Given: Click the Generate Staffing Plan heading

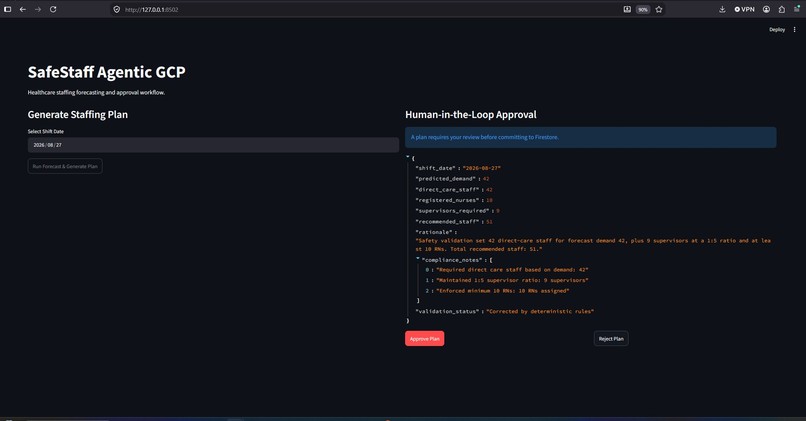Looking at the screenshot, I should (x=78, y=115).
